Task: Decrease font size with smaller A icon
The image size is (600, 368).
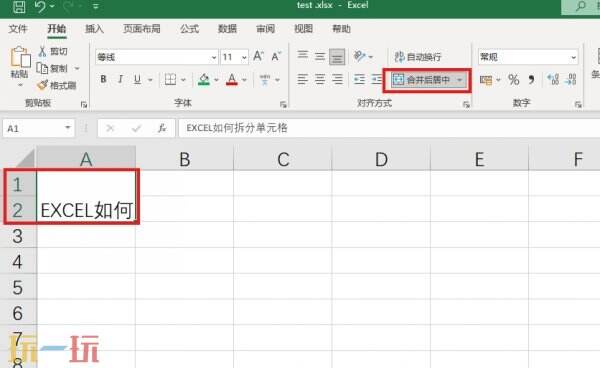Action: coord(276,57)
